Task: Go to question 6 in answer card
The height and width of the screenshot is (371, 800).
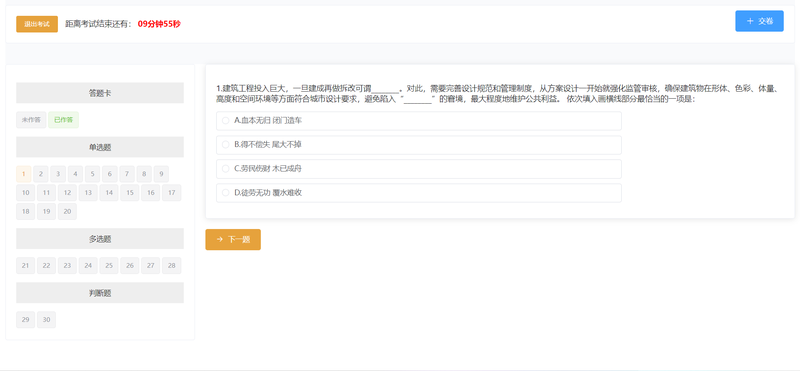Action: pyautogui.click(x=110, y=174)
